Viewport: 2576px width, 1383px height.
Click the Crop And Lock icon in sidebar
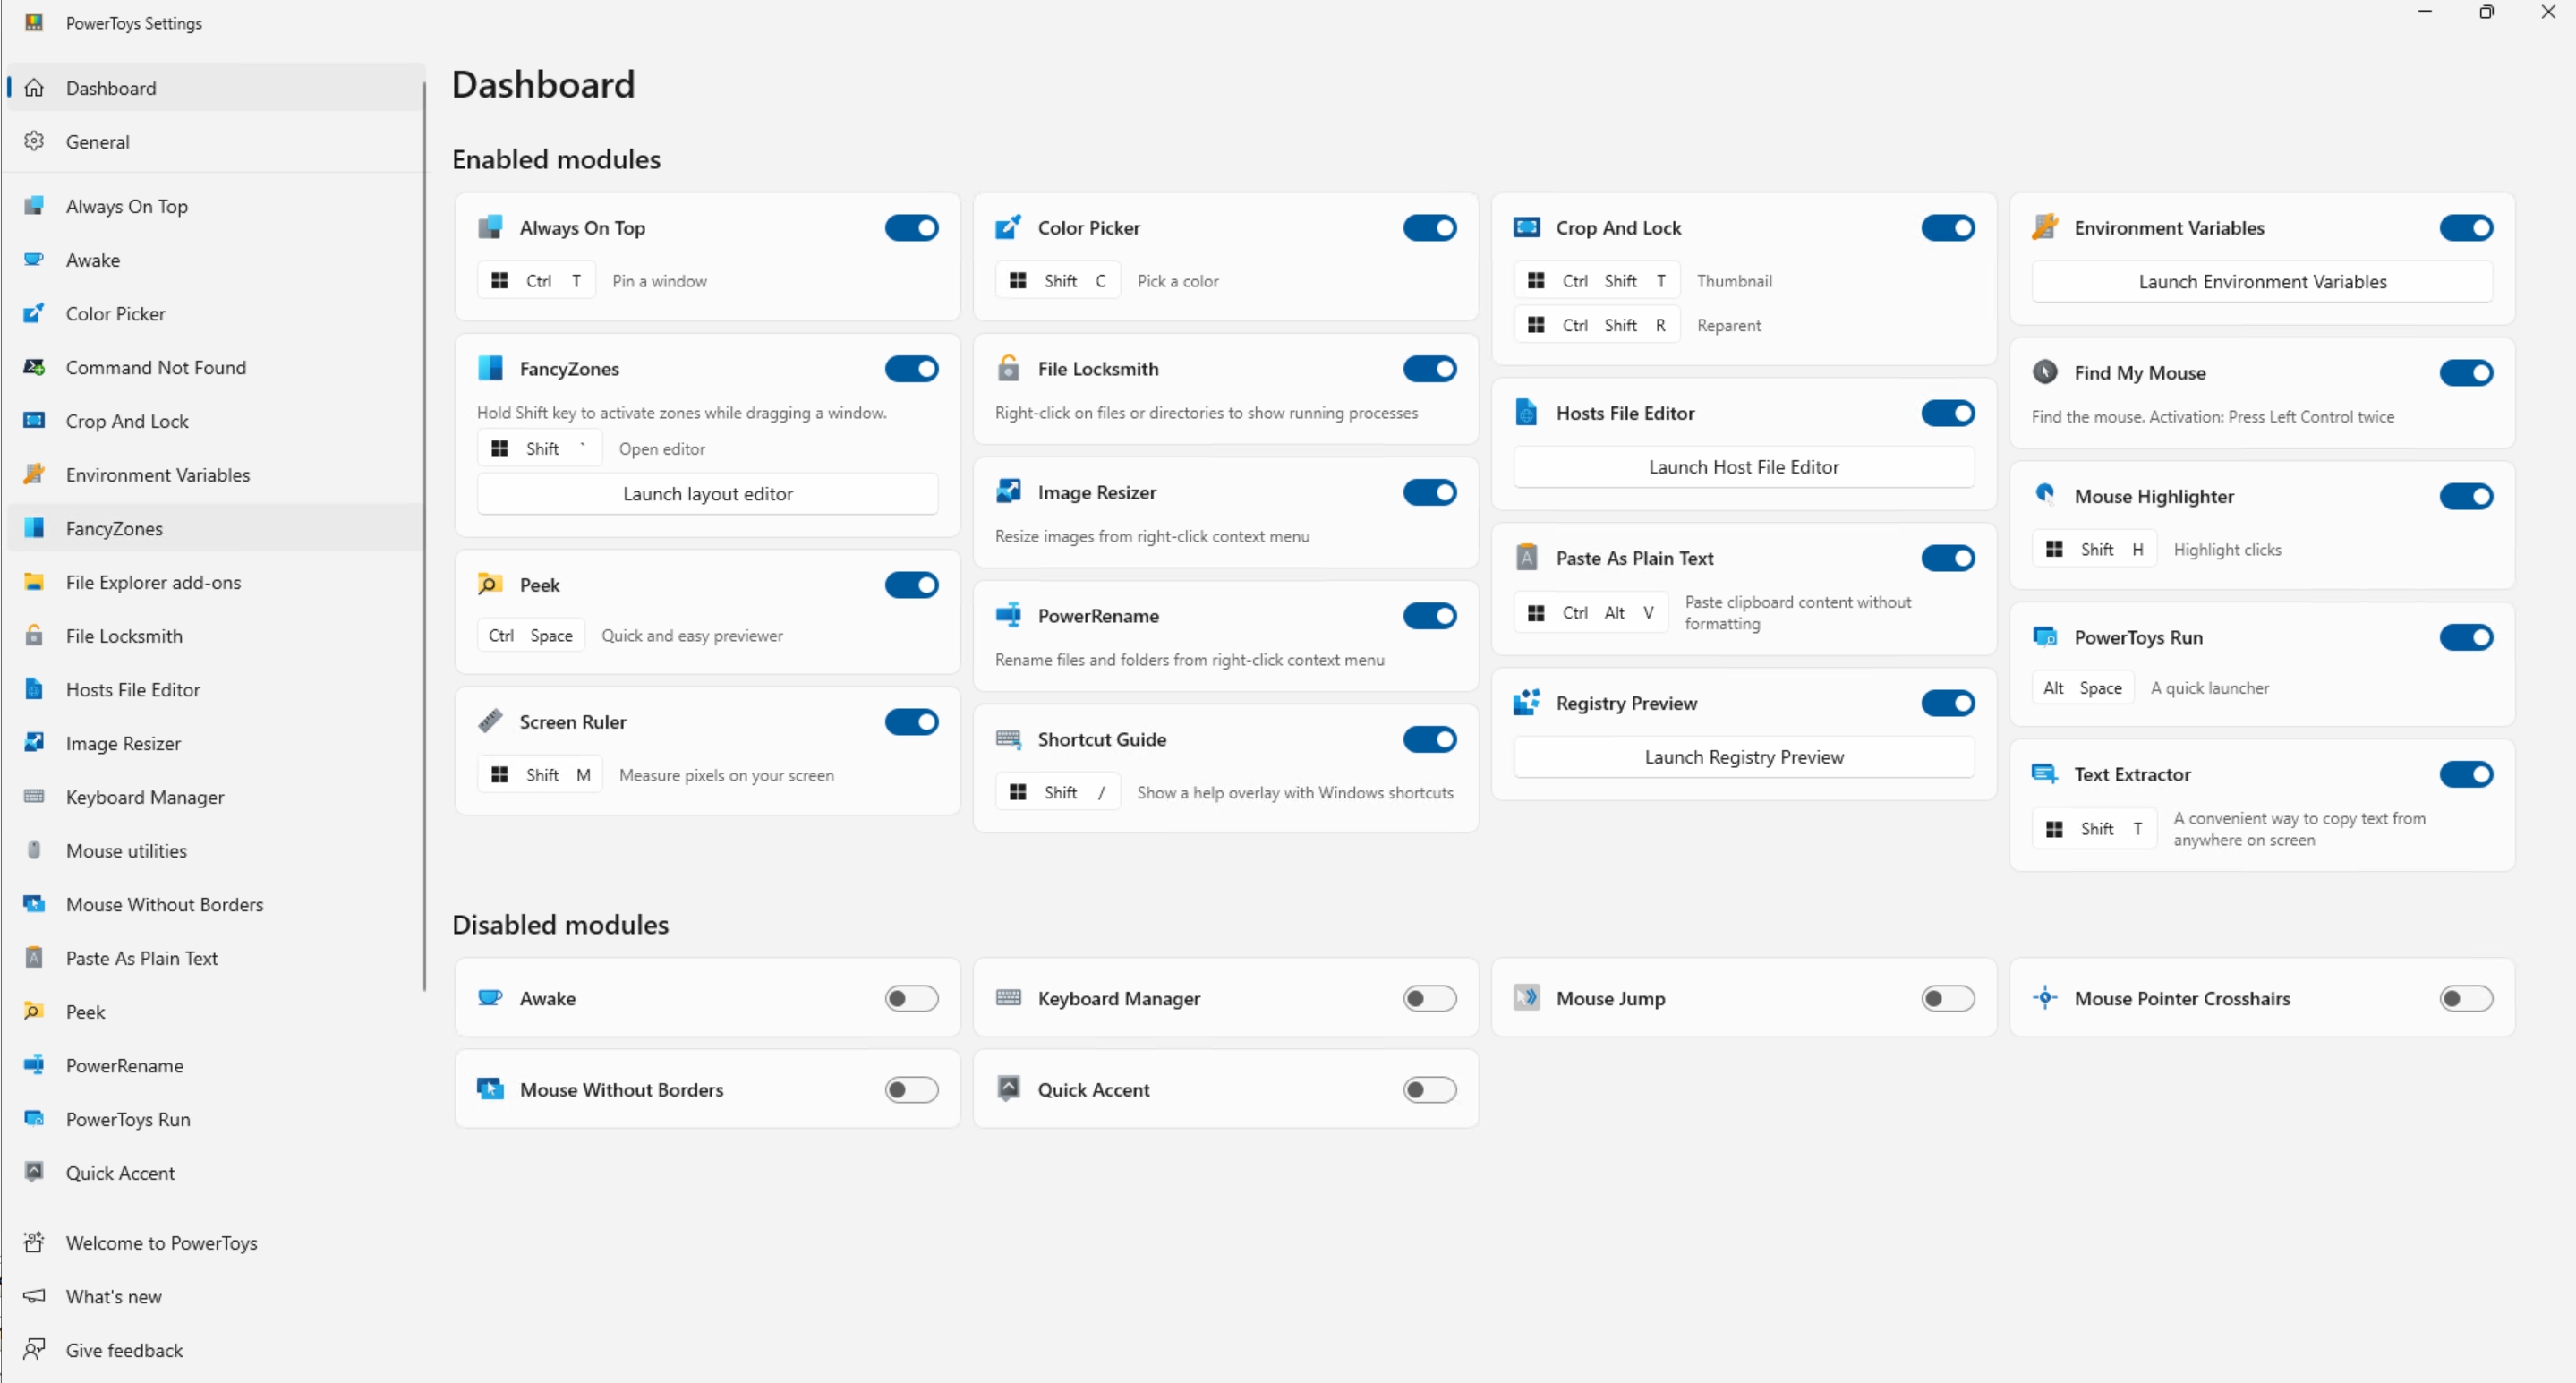click(x=34, y=420)
